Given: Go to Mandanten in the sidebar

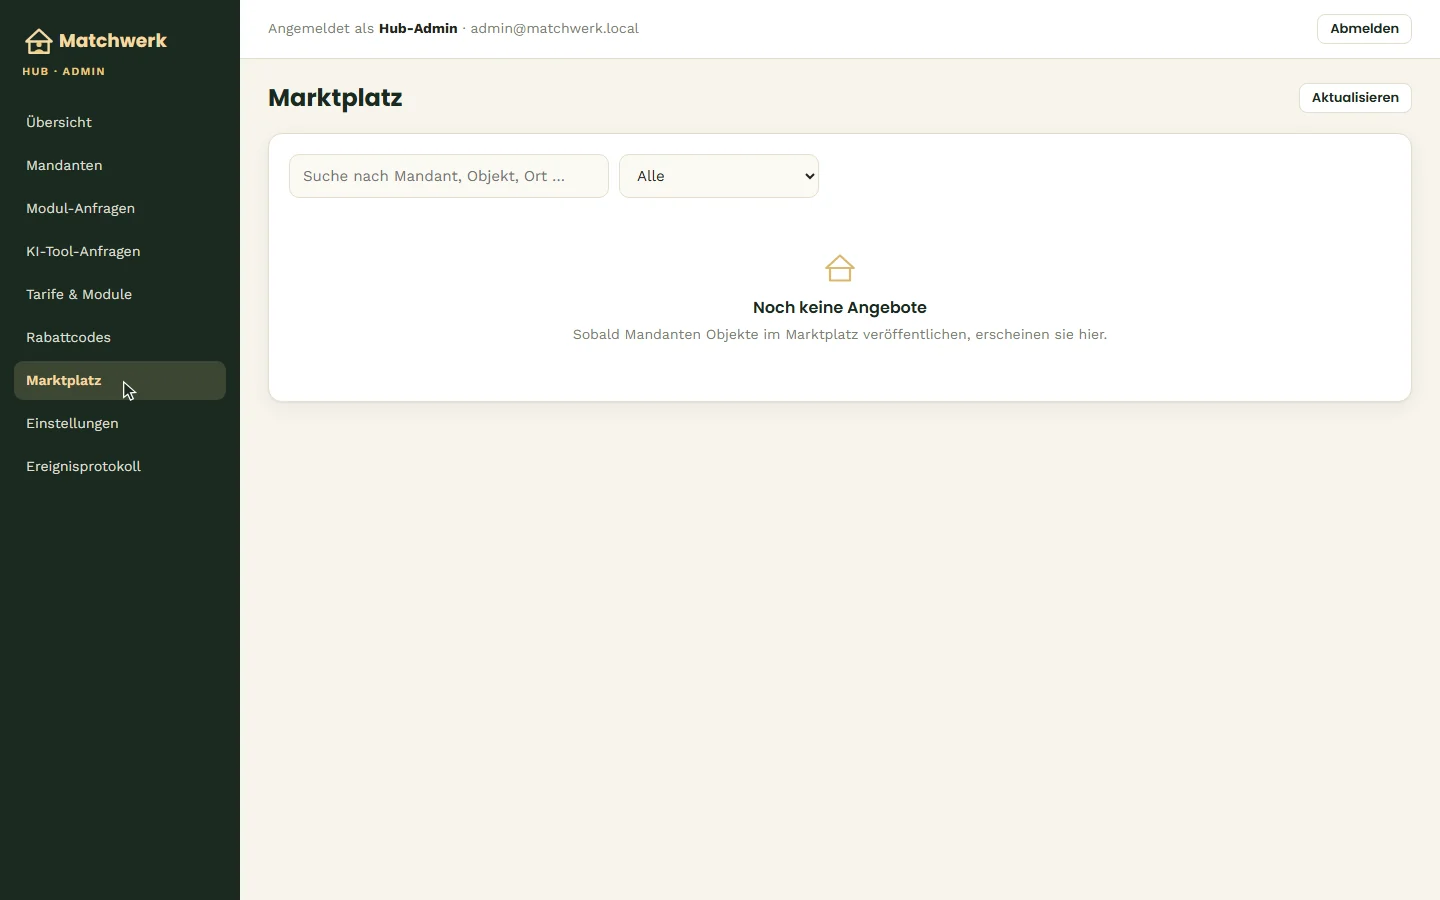Looking at the screenshot, I should click(x=120, y=165).
